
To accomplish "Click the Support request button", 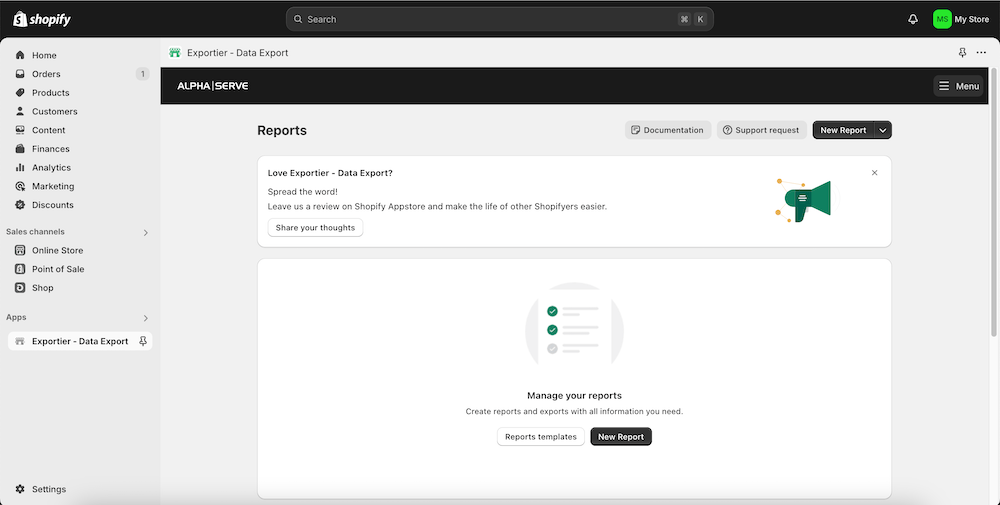I will tap(761, 130).
